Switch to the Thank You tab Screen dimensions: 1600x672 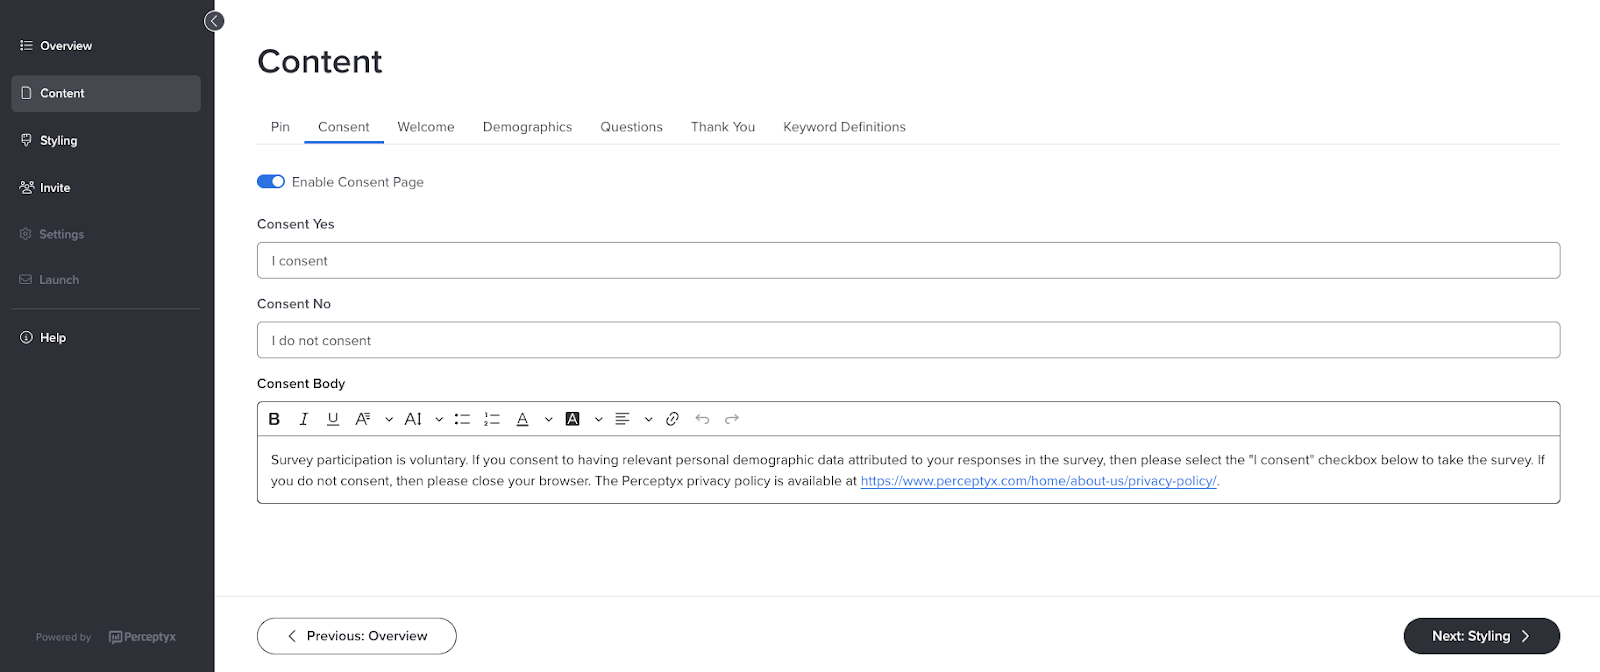[x=723, y=127]
